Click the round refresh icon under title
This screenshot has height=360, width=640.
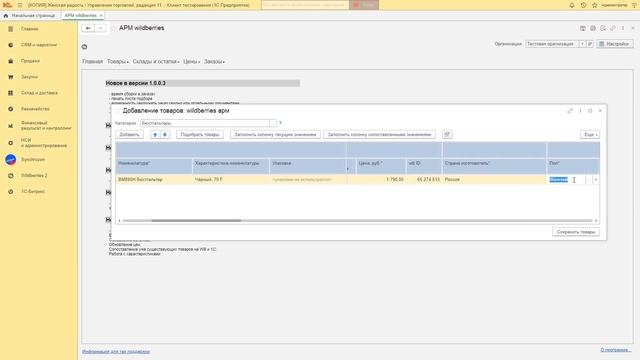point(84,47)
